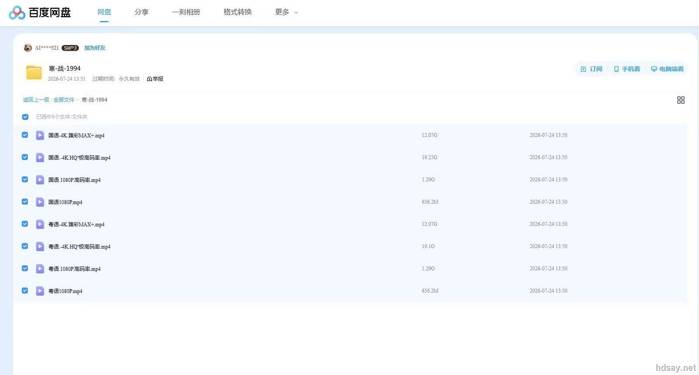Click the selected-files count label
699x375 pixels.
coord(62,117)
